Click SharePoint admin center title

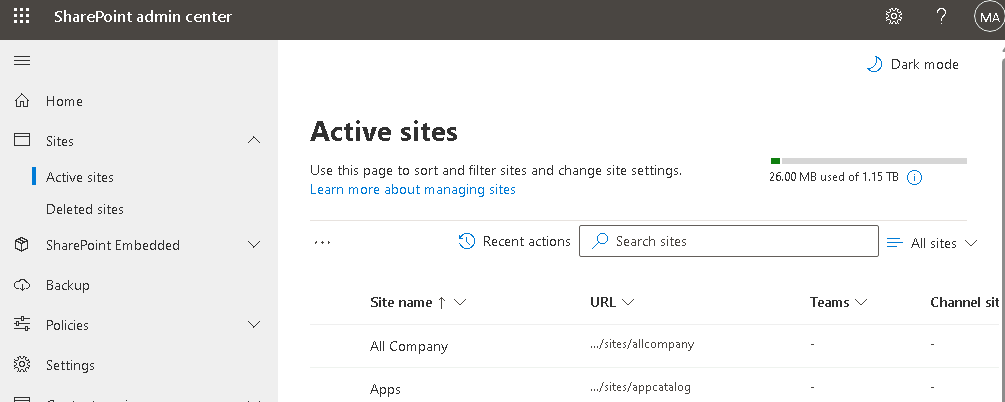pyautogui.click(x=143, y=17)
